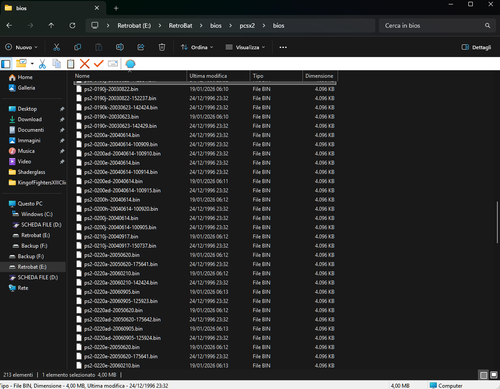Click the Share icon in dark toolbar
This screenshot has width=500, height=389.
tap(141, 47)
